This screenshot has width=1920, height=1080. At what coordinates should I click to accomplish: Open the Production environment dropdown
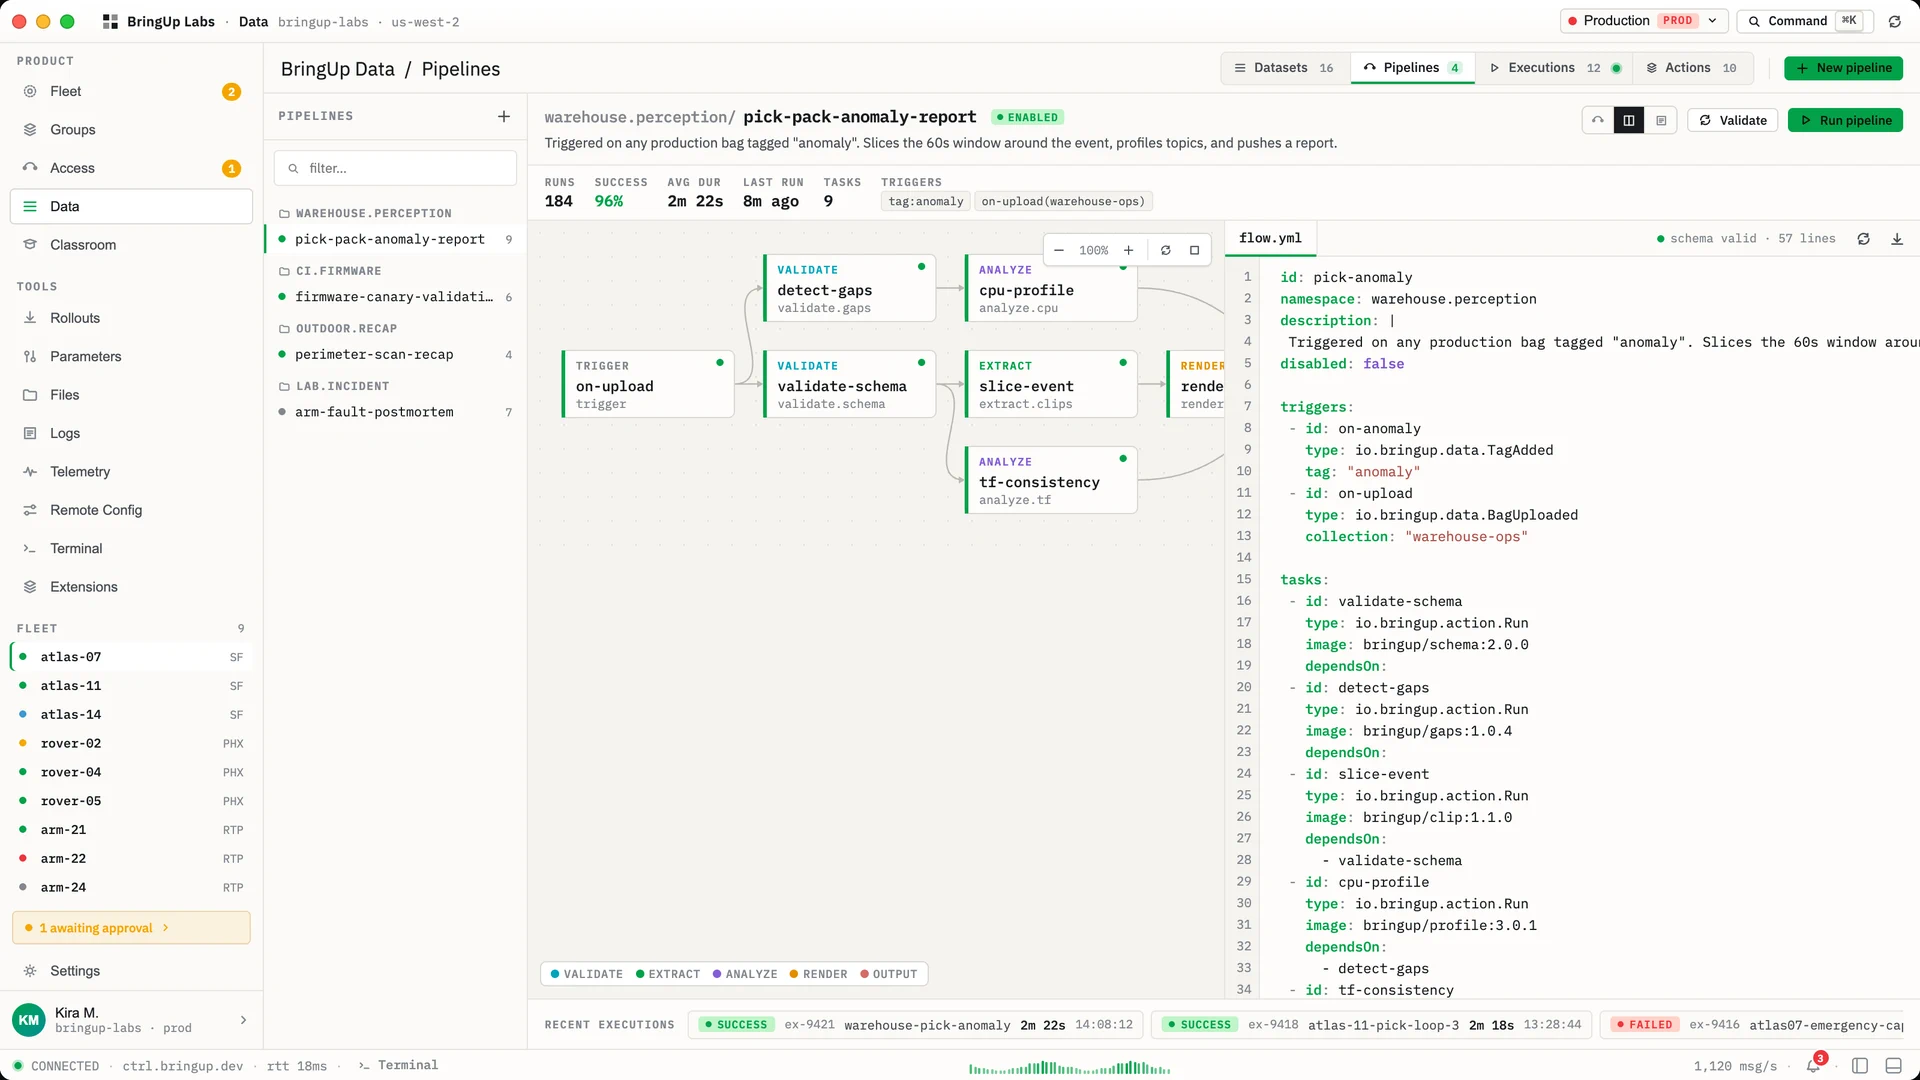[x=1643, y=21]
